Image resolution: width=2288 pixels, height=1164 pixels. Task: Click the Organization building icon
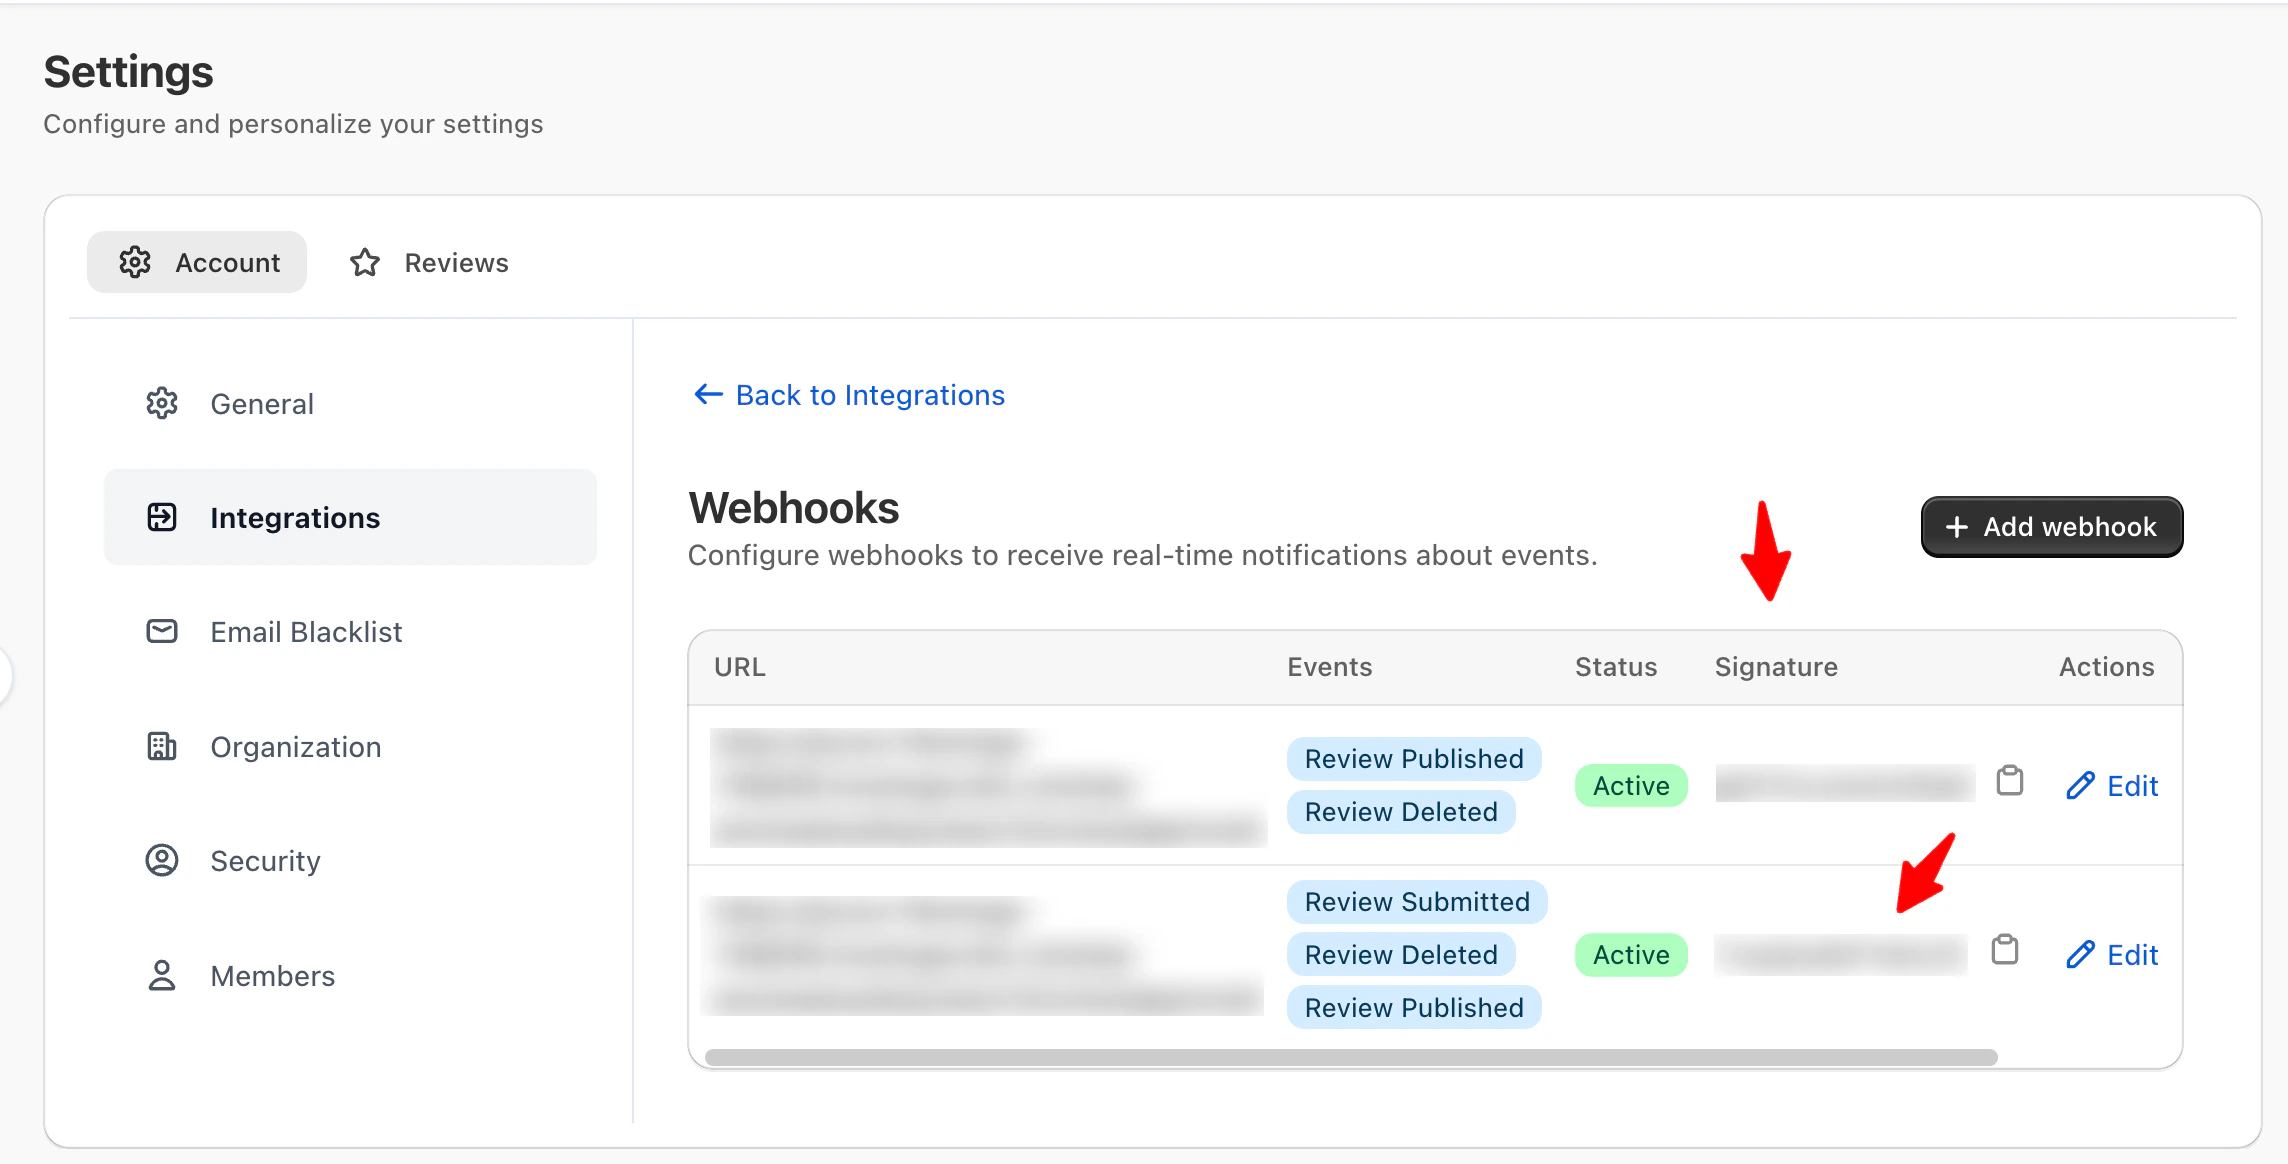point(162,746)
